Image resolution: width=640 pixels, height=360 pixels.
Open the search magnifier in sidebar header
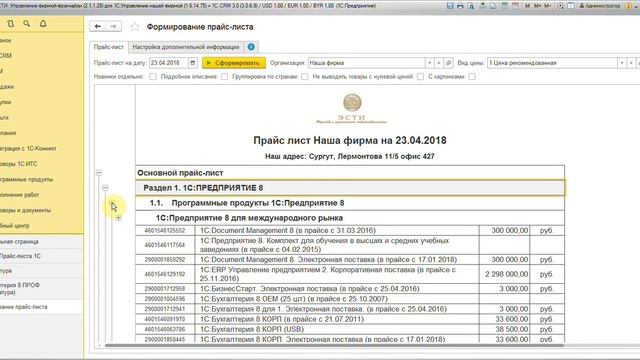point(27,24)
